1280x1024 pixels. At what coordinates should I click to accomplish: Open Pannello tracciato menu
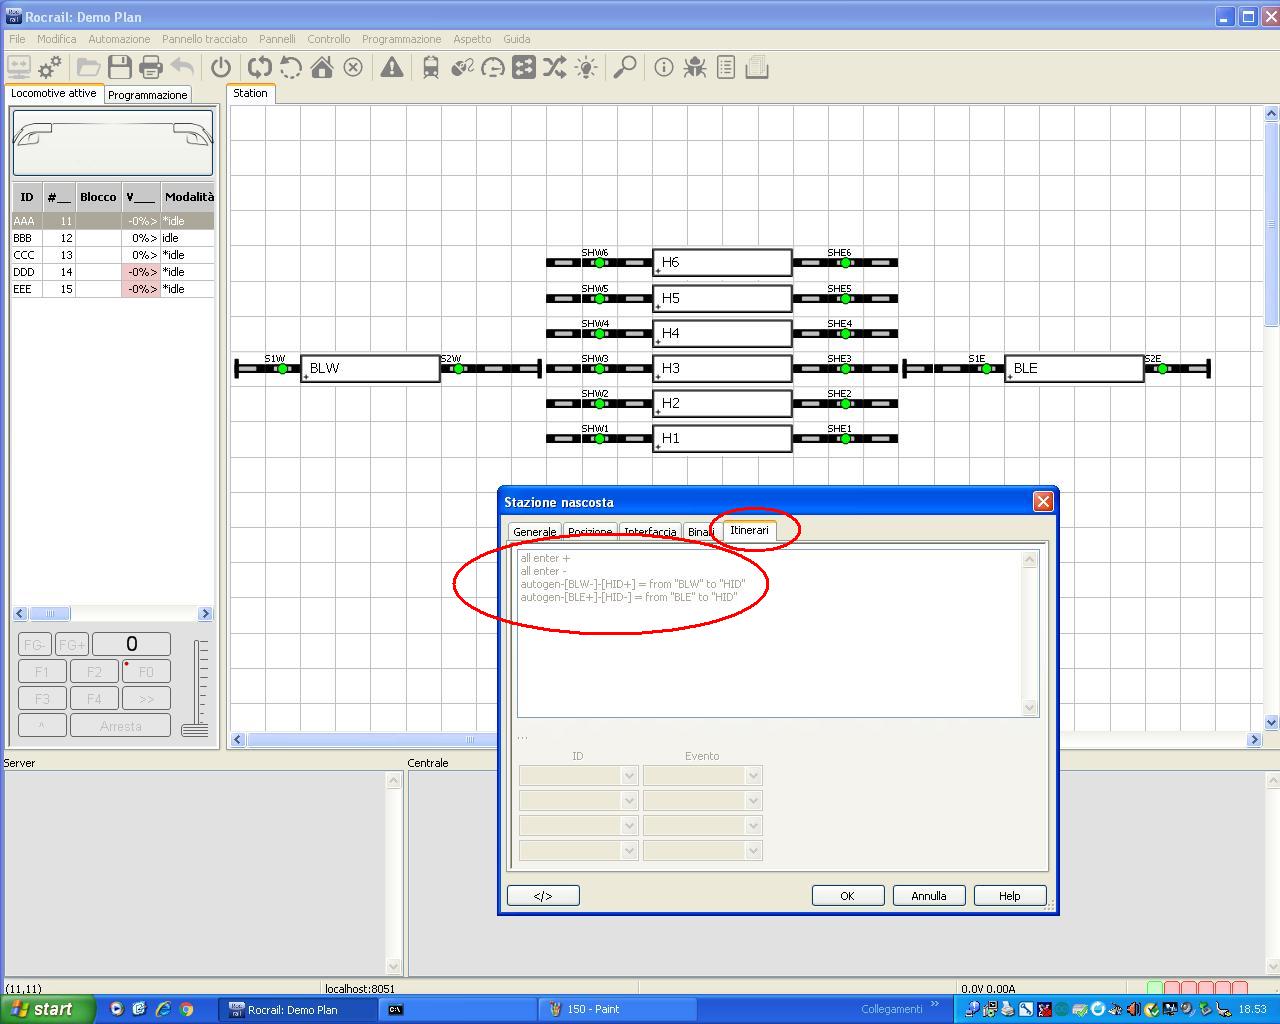pyautogui.click(x=205, y=39)
